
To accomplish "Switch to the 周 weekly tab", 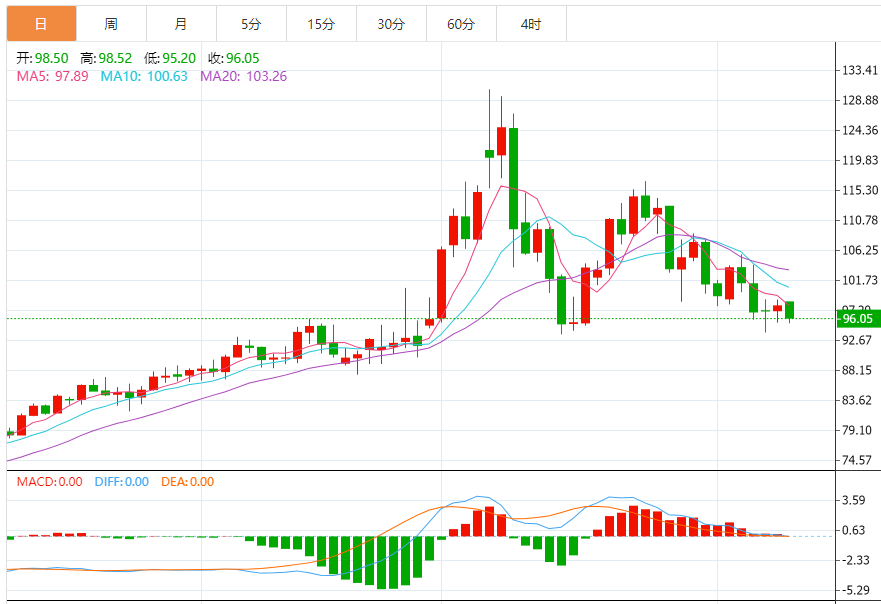I will click(111, 23).
